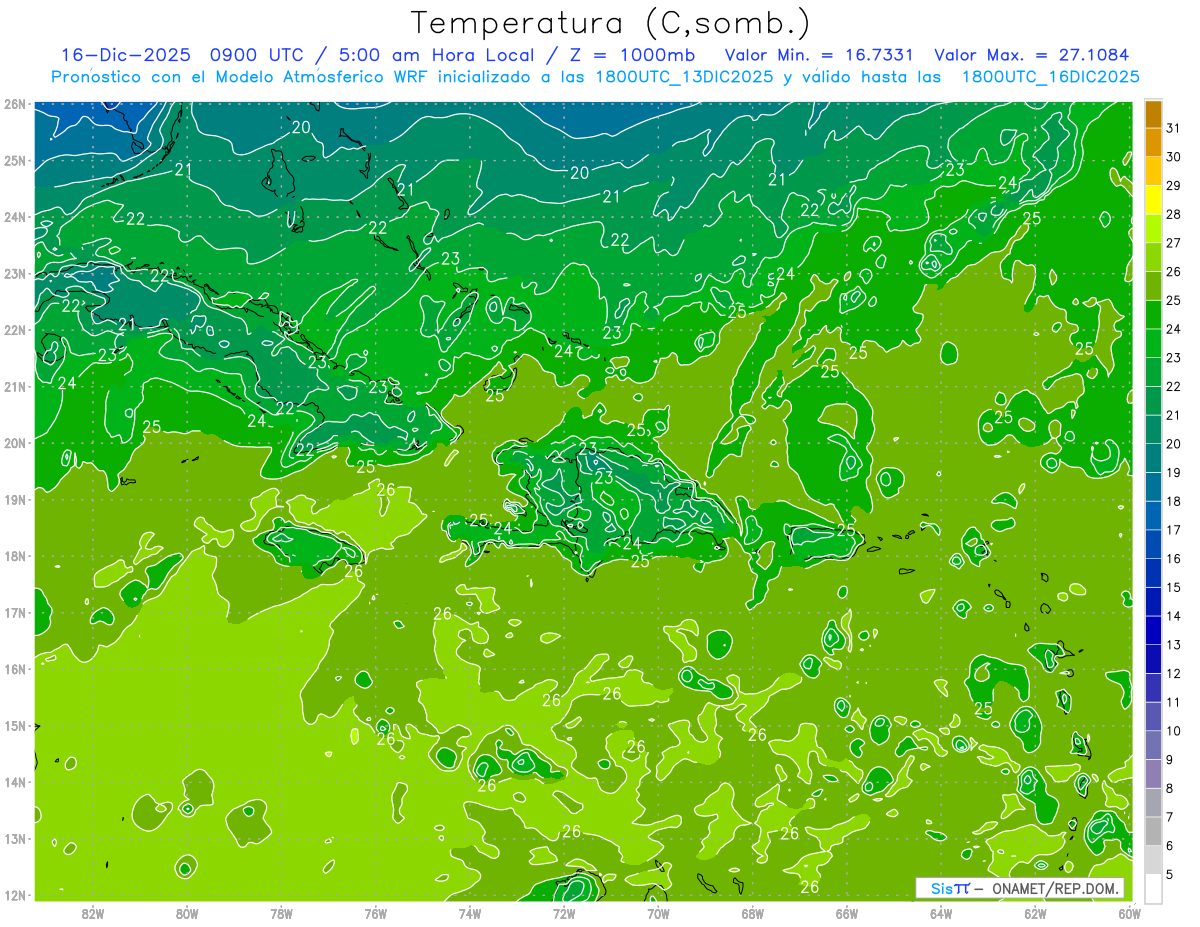
Task: Click the 22N latitude axis label
Action: [x=14, y=330]
